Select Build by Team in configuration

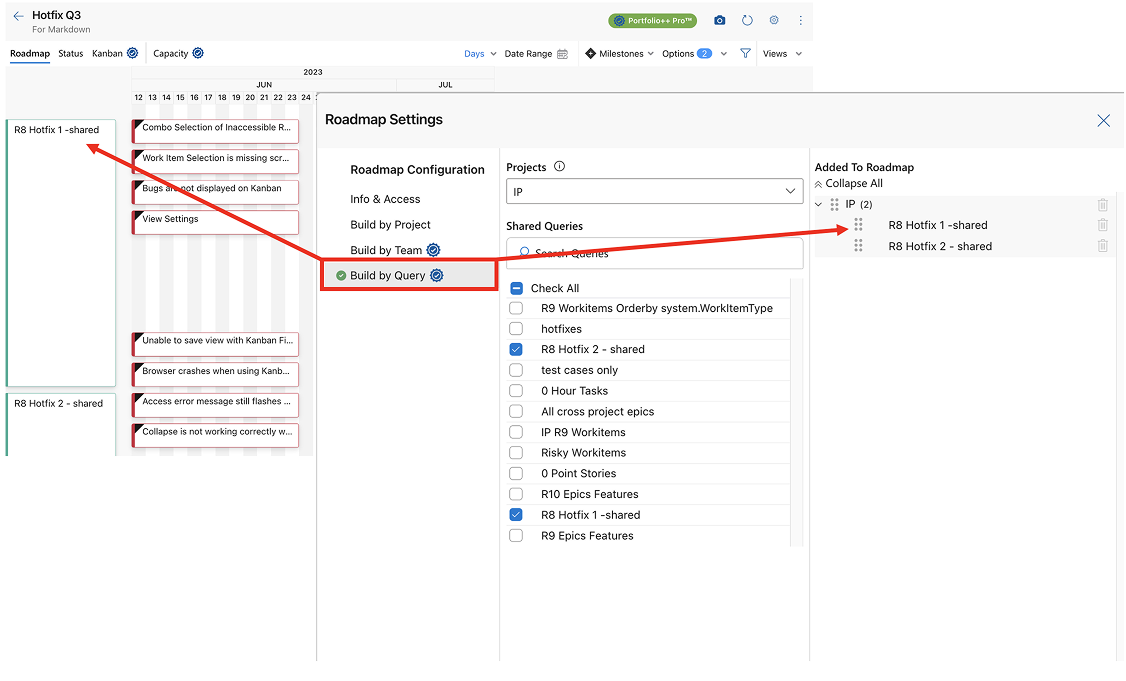[386, 250]
